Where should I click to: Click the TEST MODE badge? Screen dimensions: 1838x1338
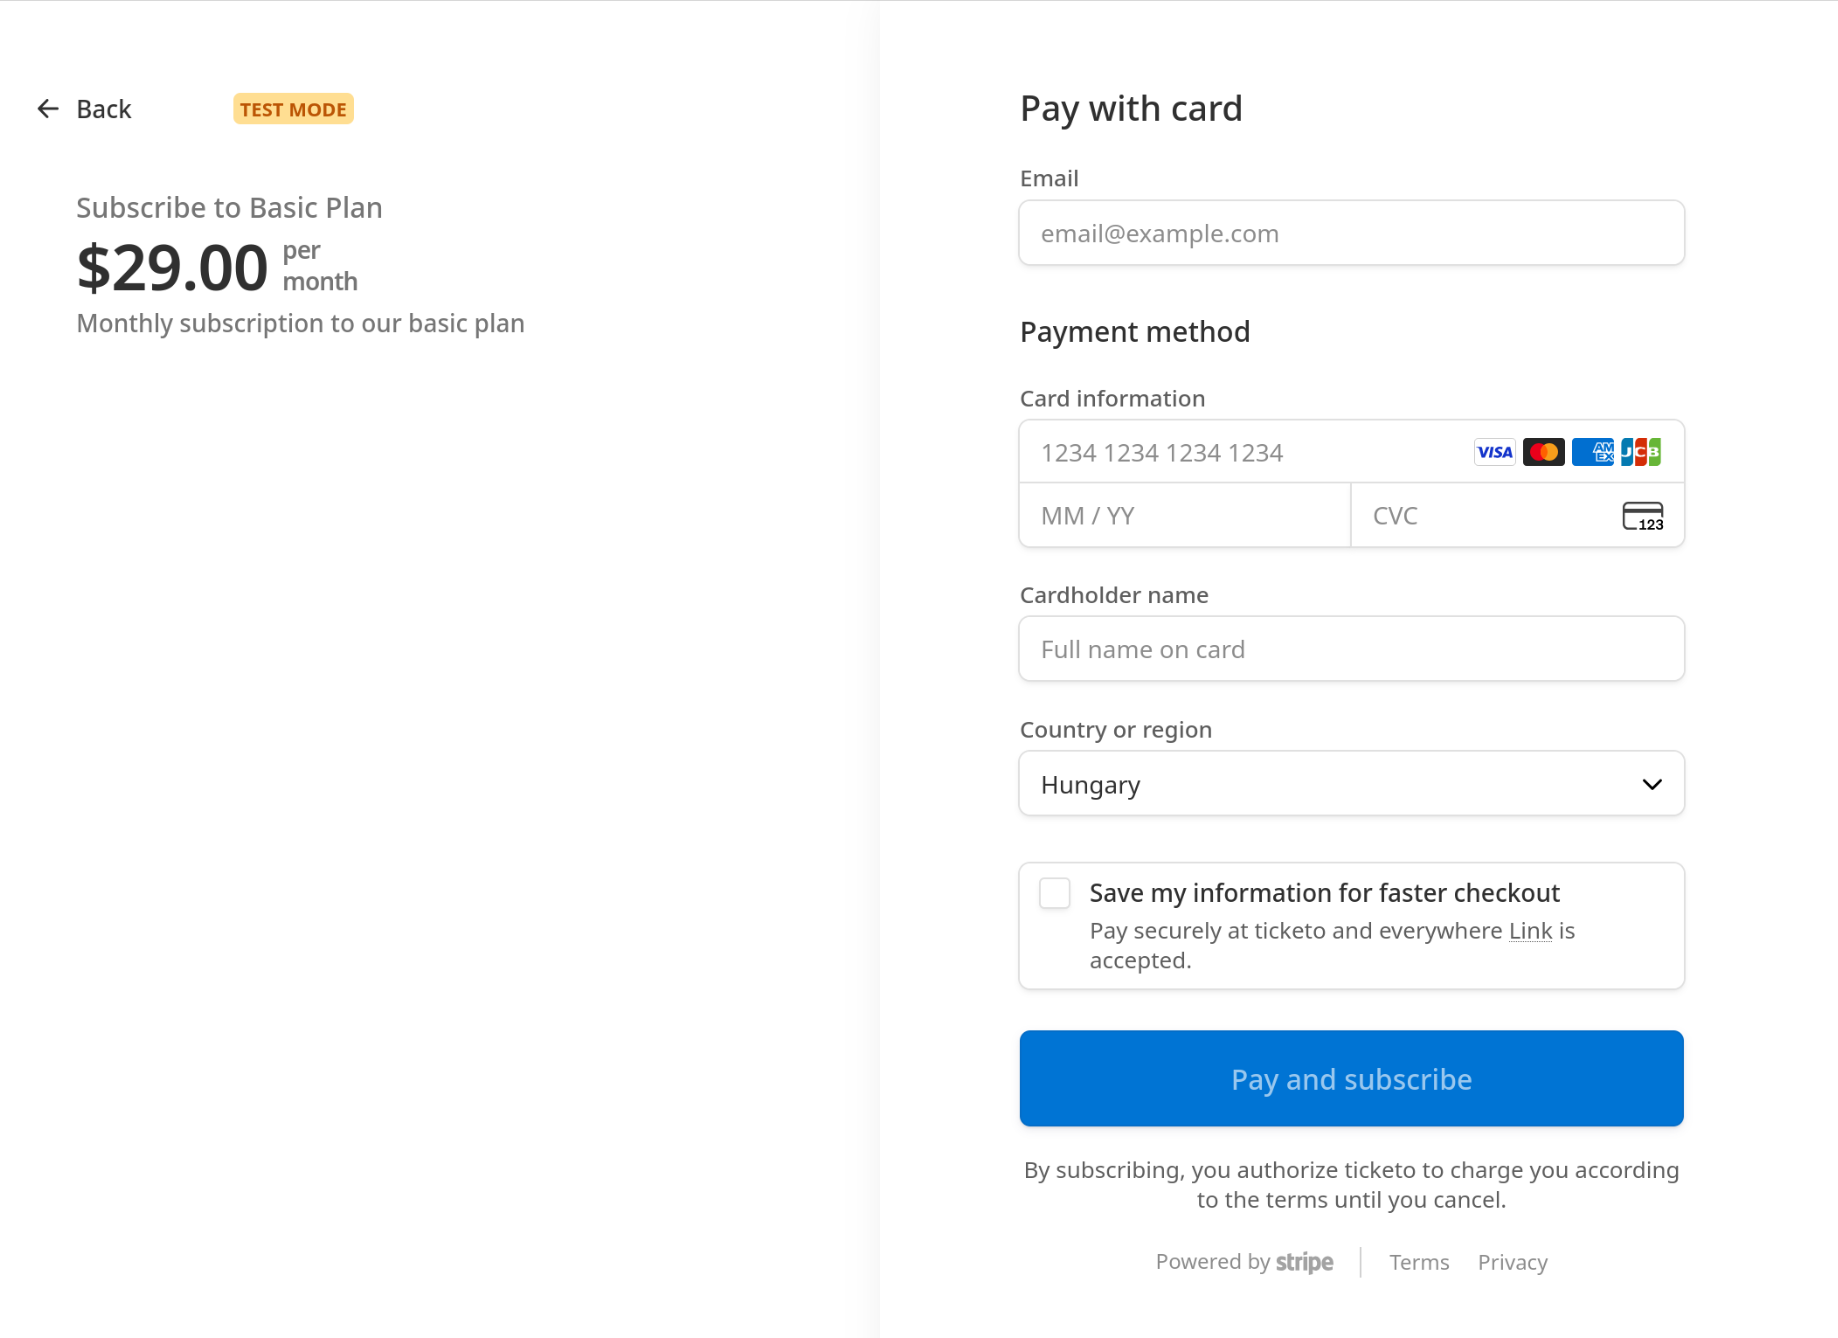pyautogui.click(x=292, y=108)
